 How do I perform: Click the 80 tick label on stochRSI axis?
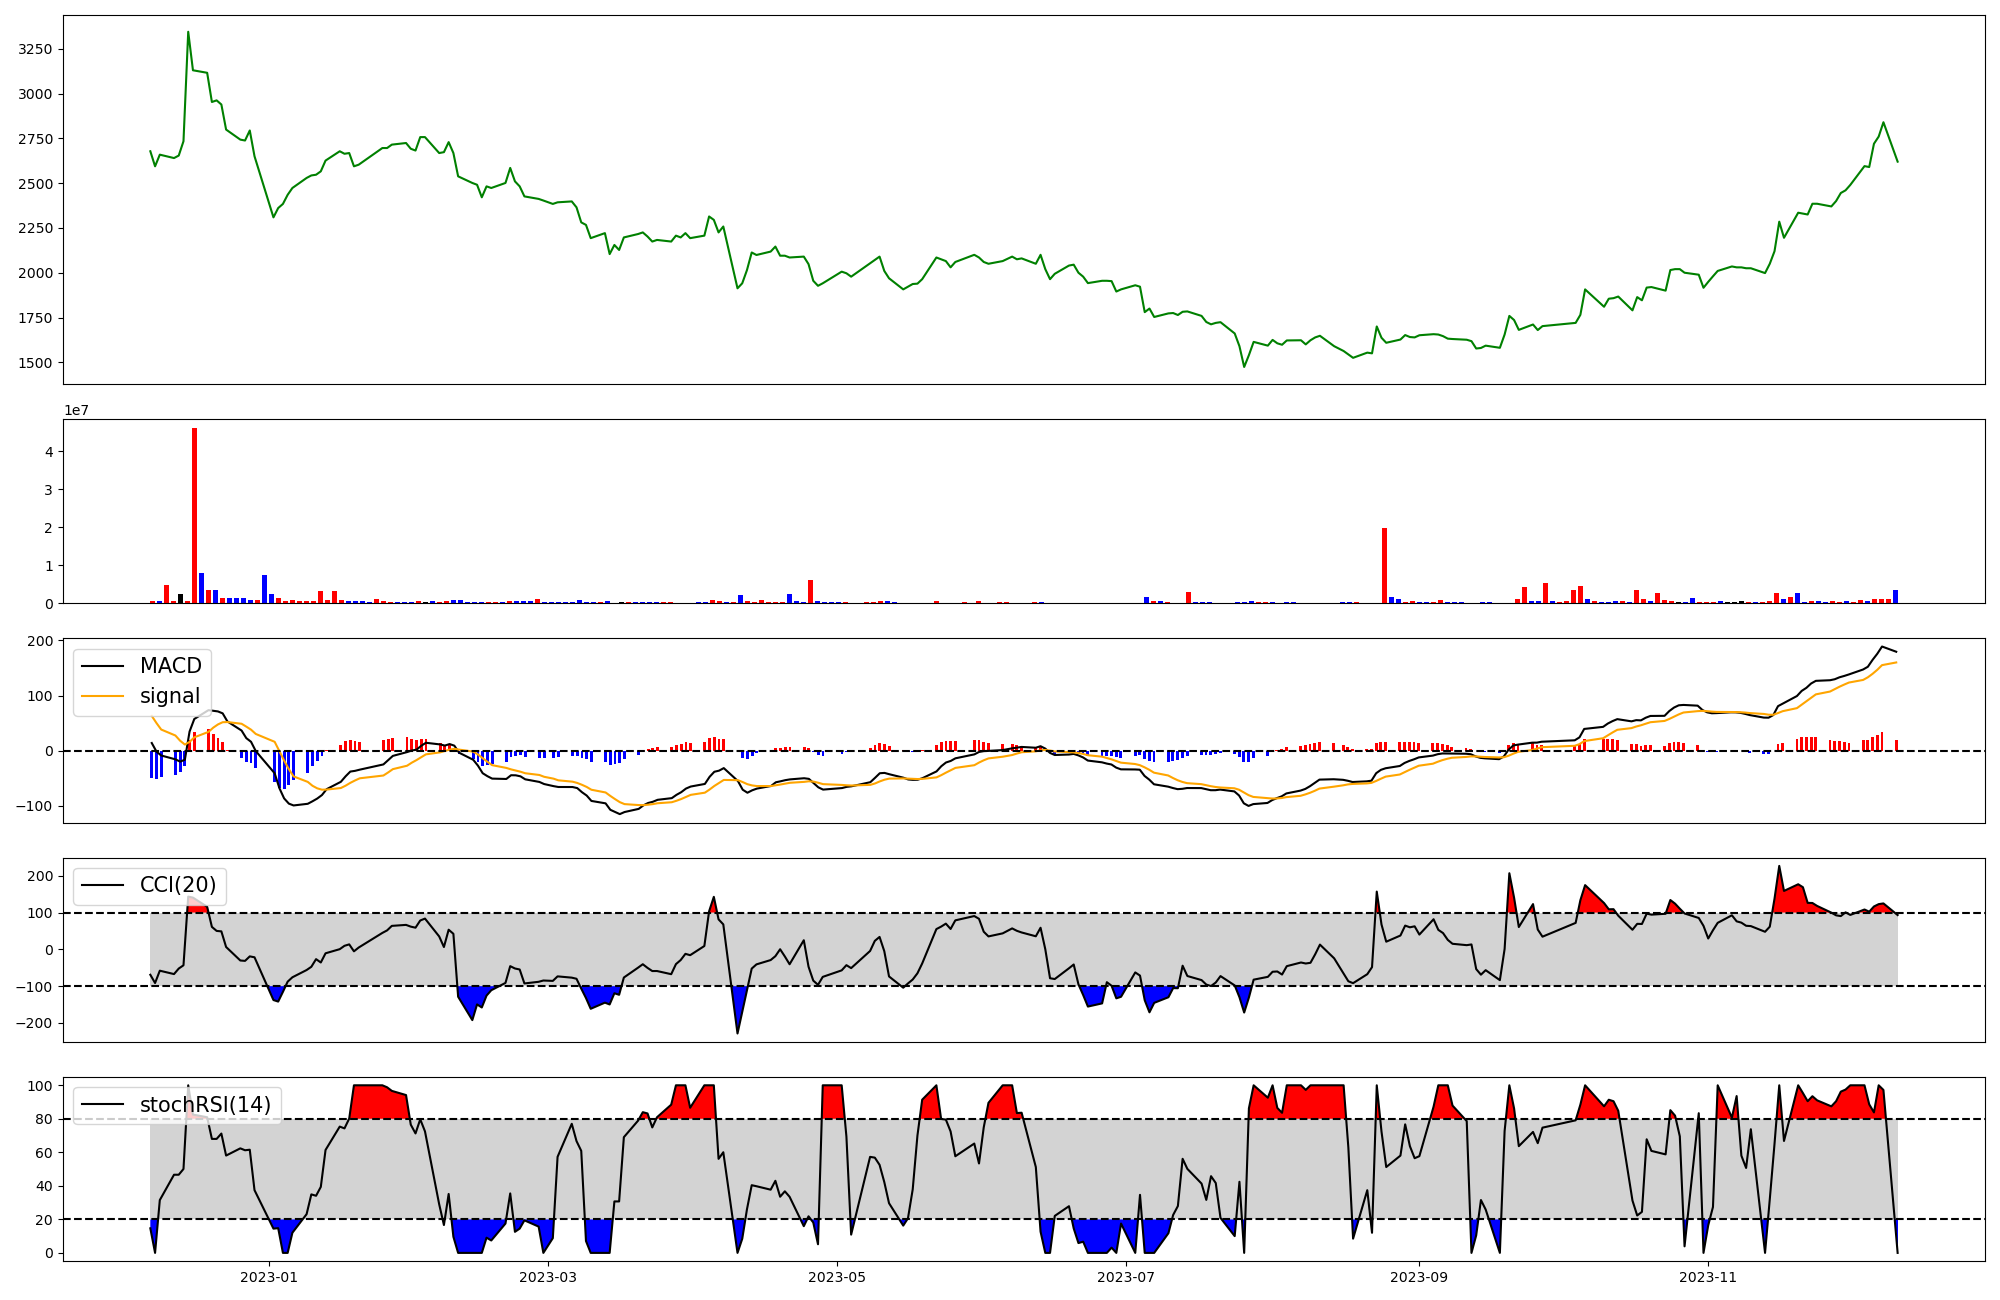click(45, 1119)
